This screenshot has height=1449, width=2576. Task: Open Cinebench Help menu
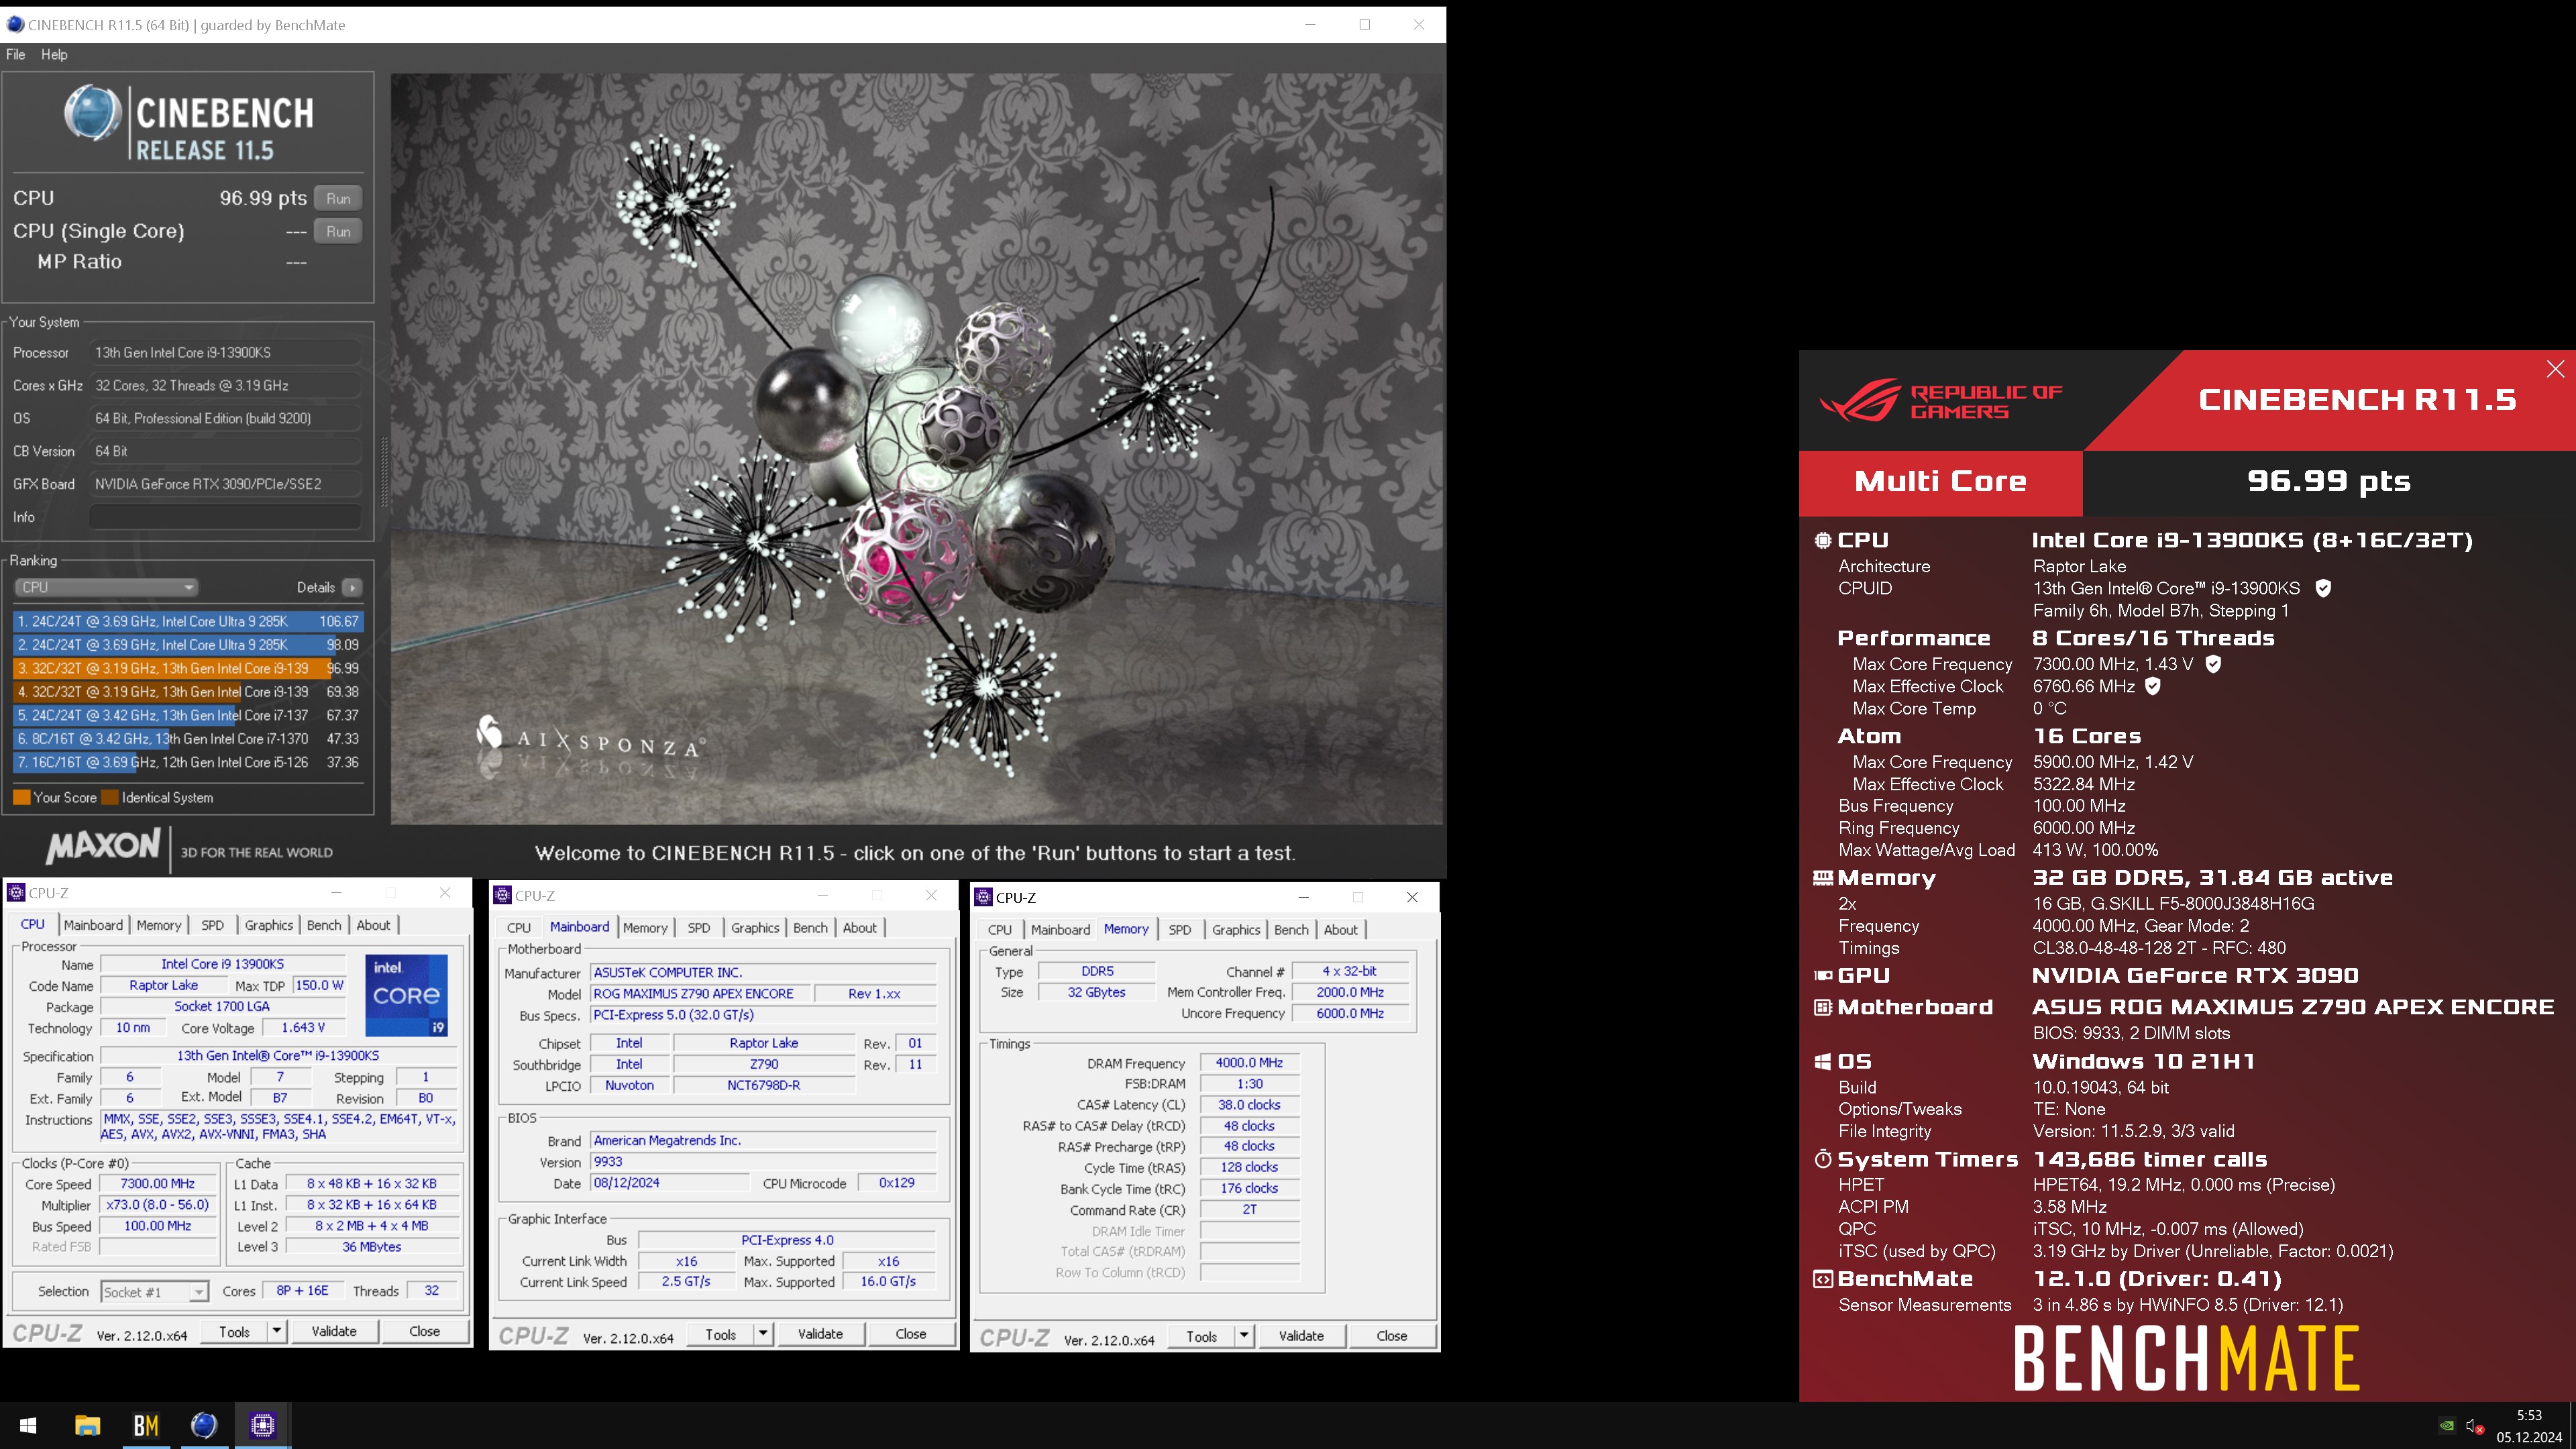(54, 54)
